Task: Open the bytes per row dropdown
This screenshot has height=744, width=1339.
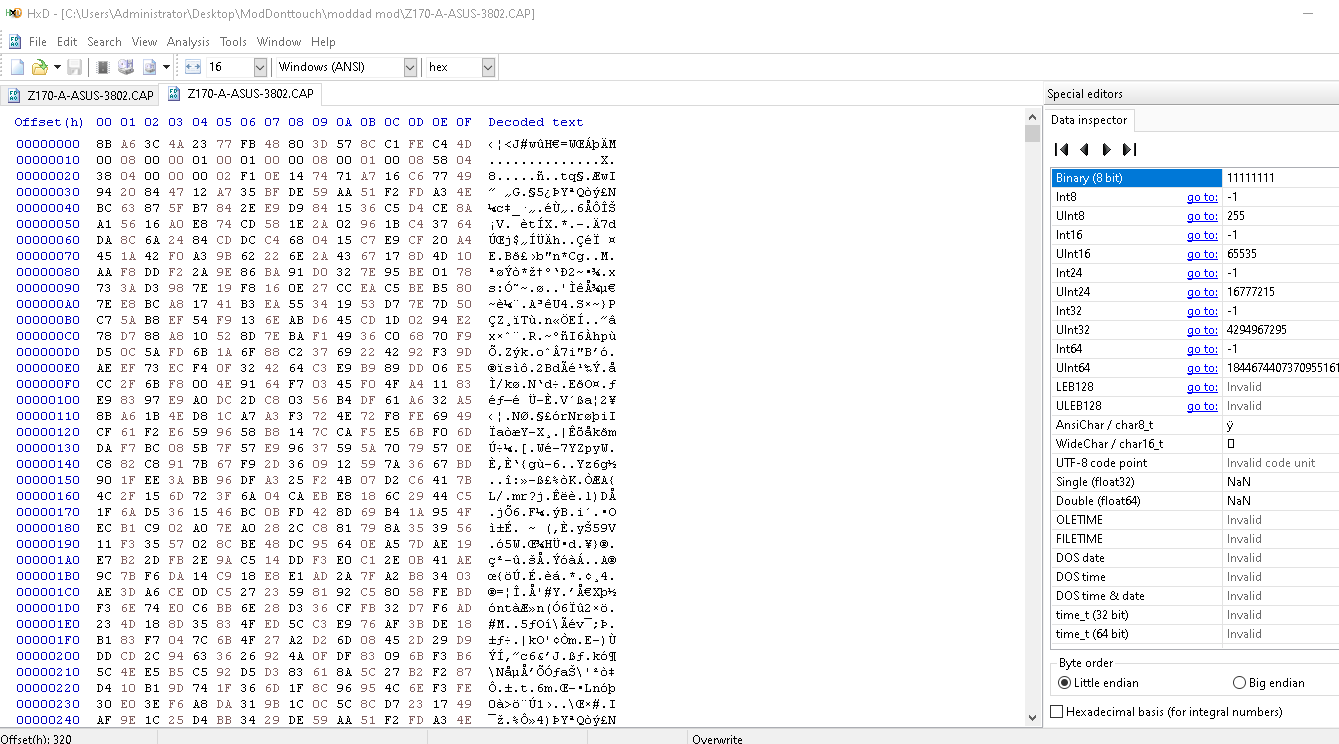Action: point(260,67)
